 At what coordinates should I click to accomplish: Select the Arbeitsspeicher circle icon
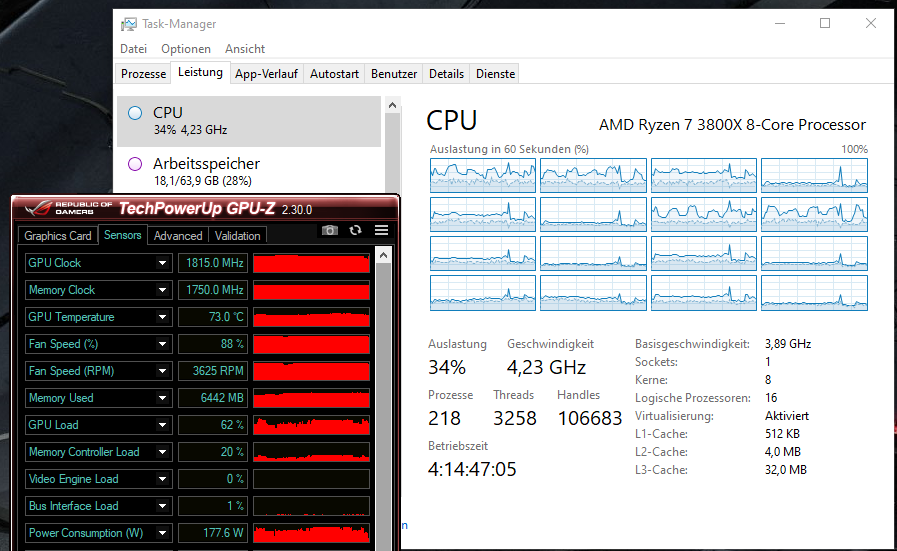pos(135,164)
